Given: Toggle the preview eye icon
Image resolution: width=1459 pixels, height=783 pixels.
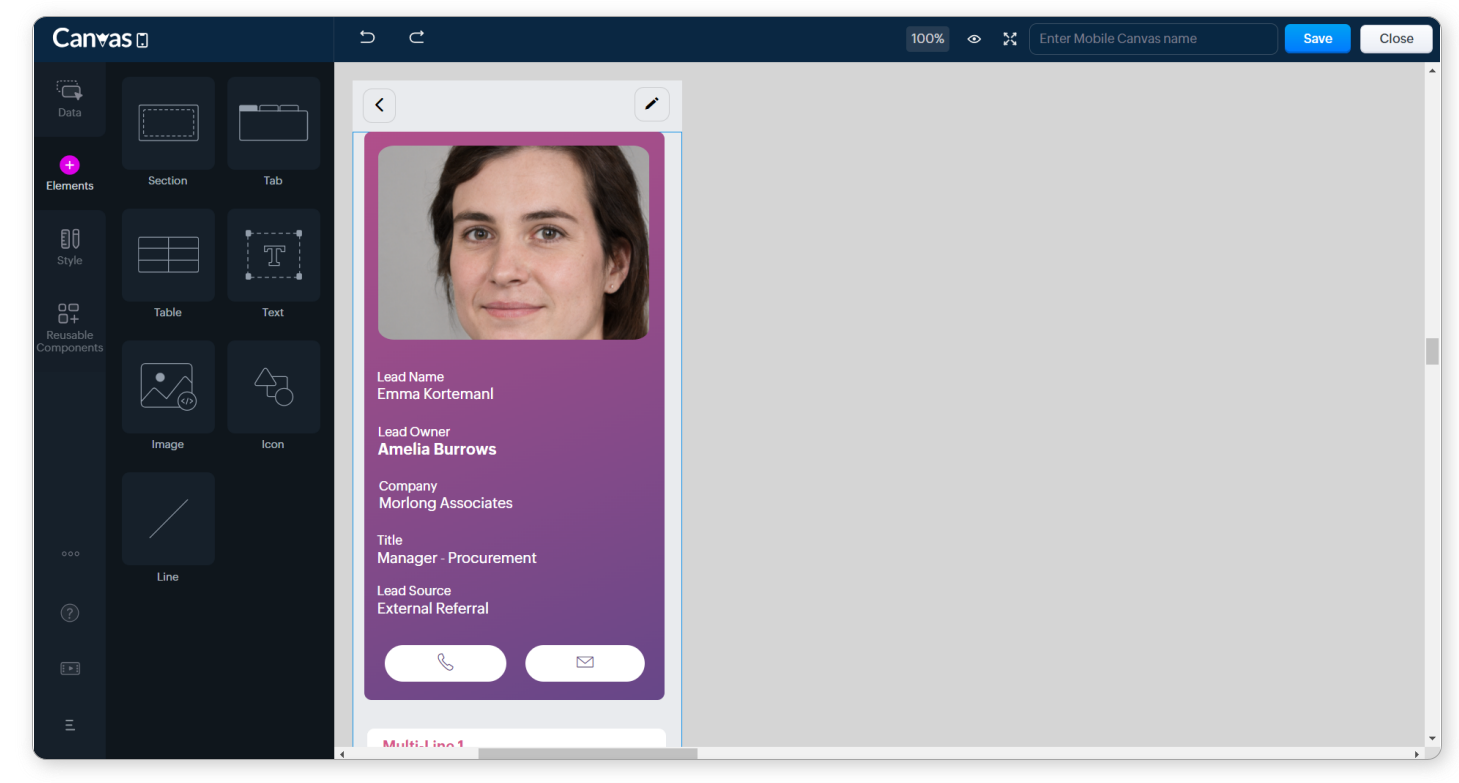Looking at the screenshot, I should (974, 39).
